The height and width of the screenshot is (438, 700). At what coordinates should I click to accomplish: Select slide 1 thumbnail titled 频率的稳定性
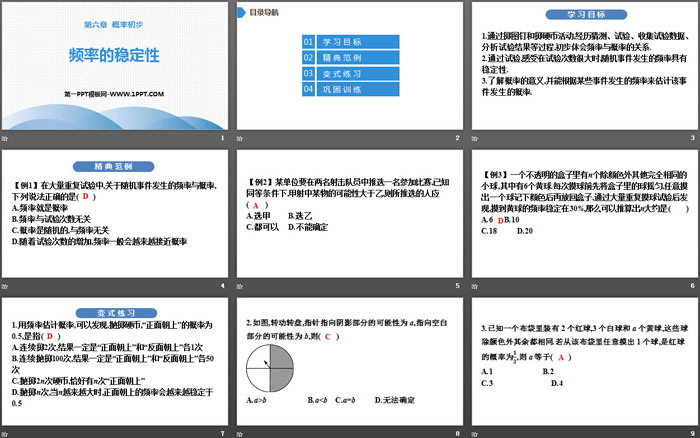coord(115,66)
